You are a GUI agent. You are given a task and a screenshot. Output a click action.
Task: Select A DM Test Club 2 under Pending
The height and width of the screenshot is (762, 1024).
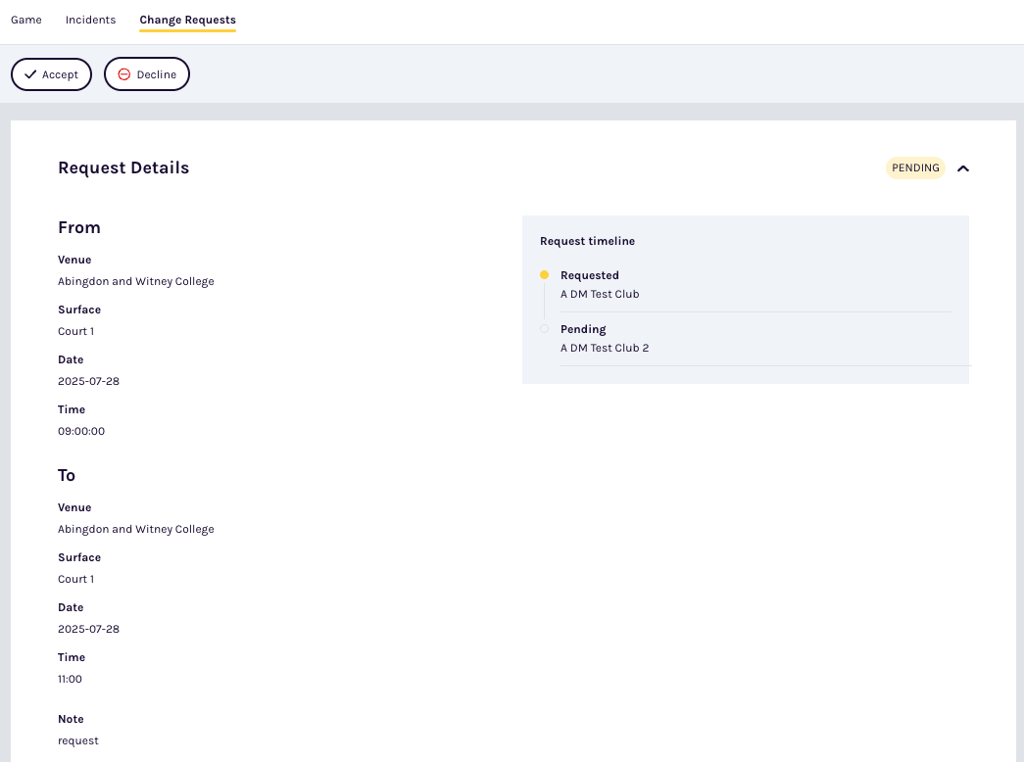tap(604, 348)
